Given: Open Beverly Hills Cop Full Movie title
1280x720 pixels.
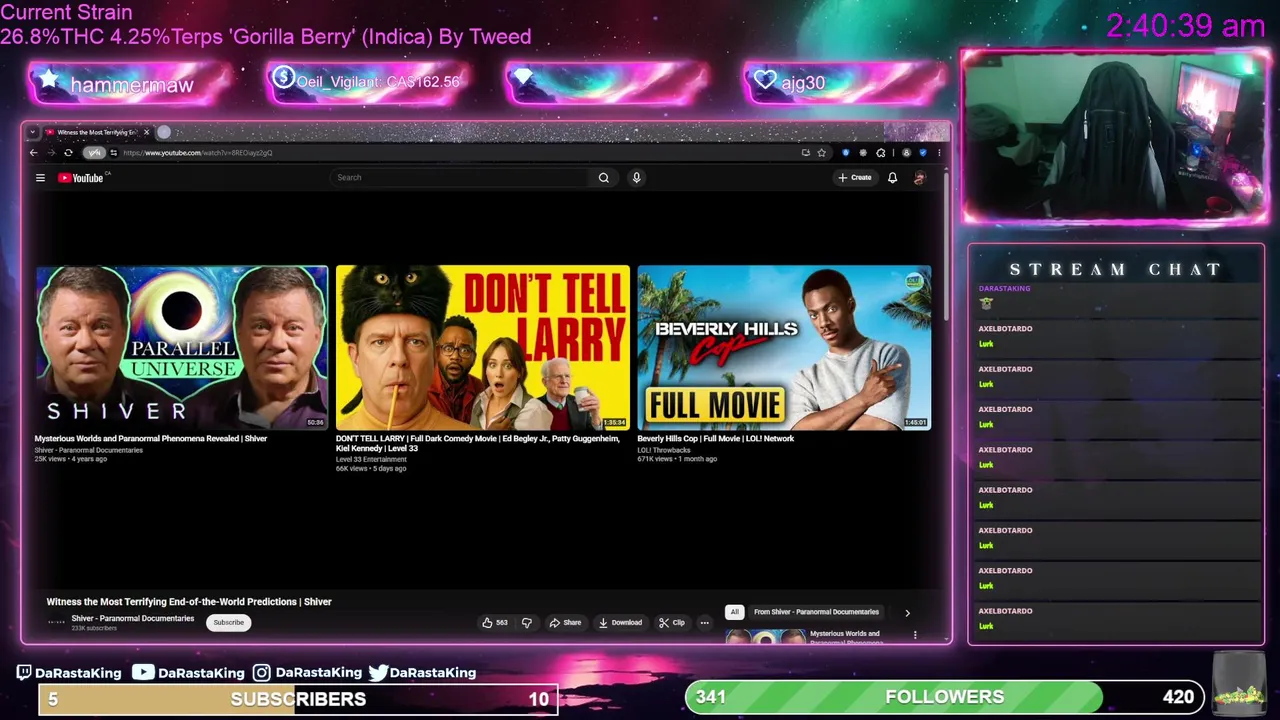Looking at the screenshot, I should [x=716, y=439].
